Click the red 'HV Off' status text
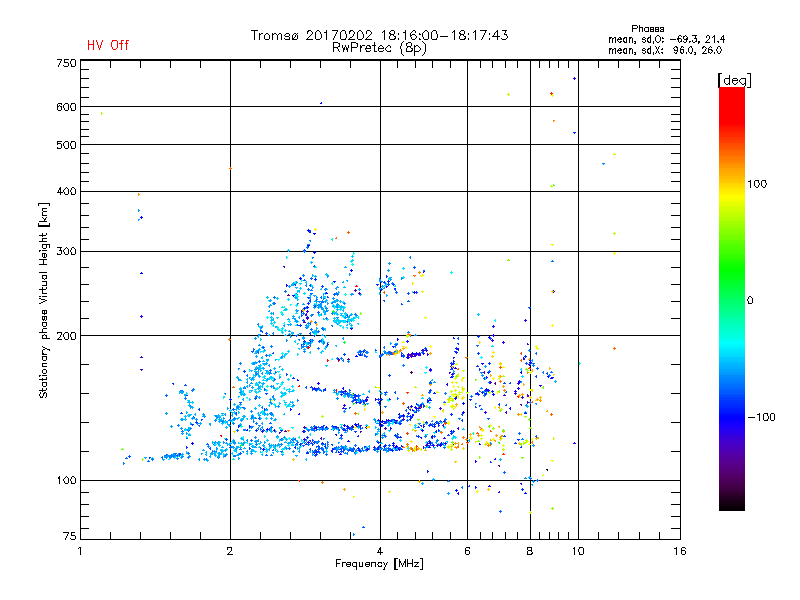The height and width of the screenshot is (600, 800). (108, 45)
